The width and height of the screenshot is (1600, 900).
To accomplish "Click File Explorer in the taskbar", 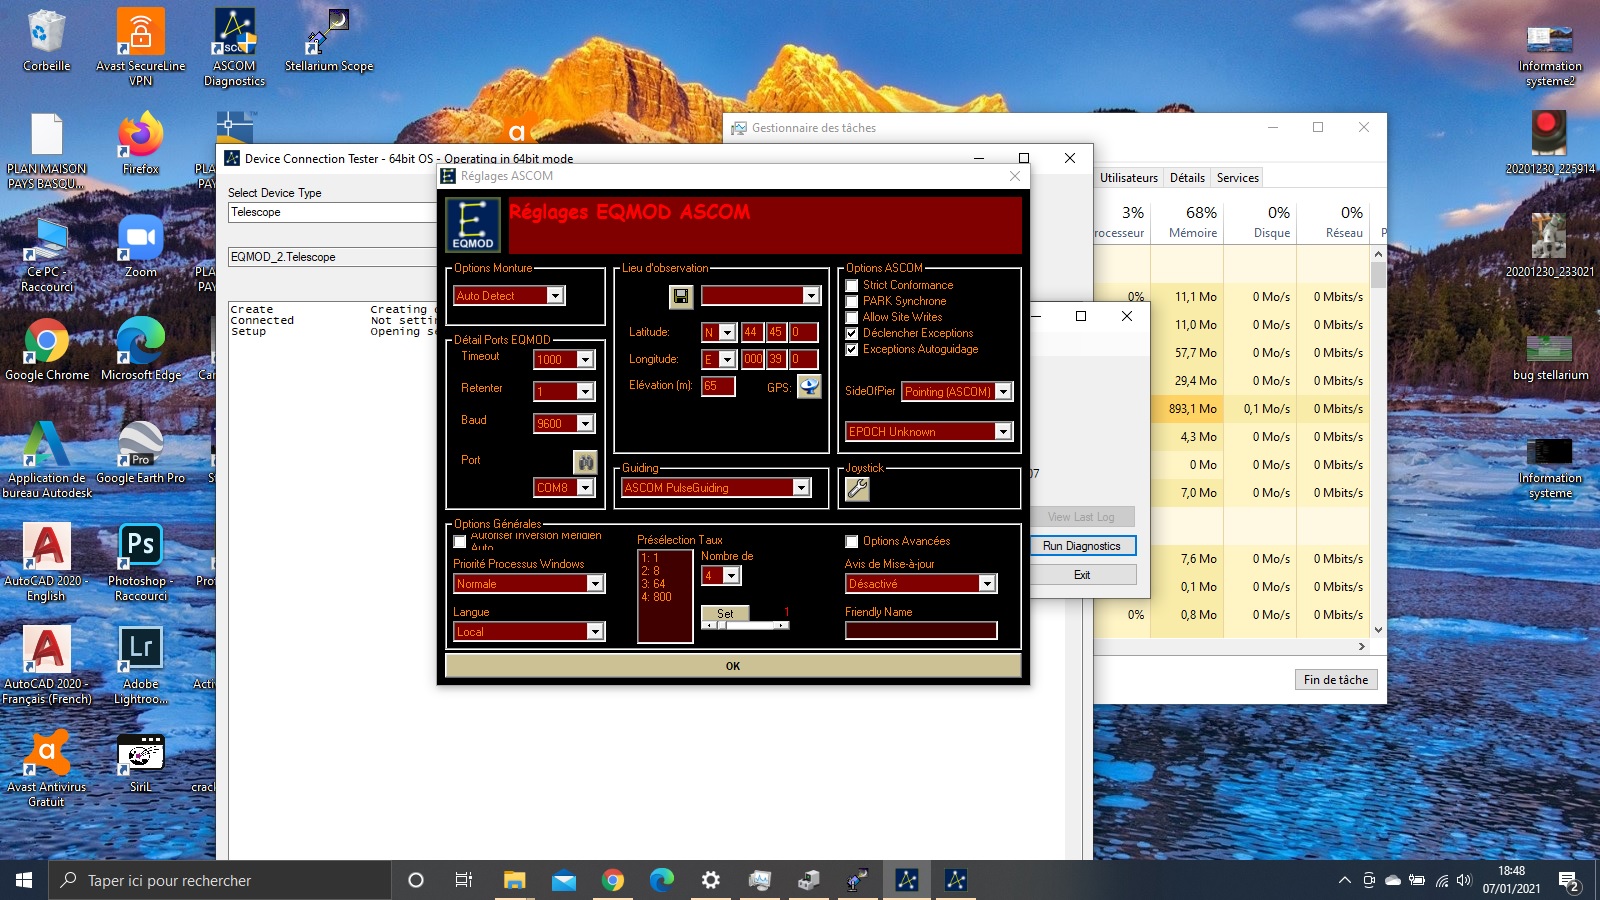I will 514,880.
